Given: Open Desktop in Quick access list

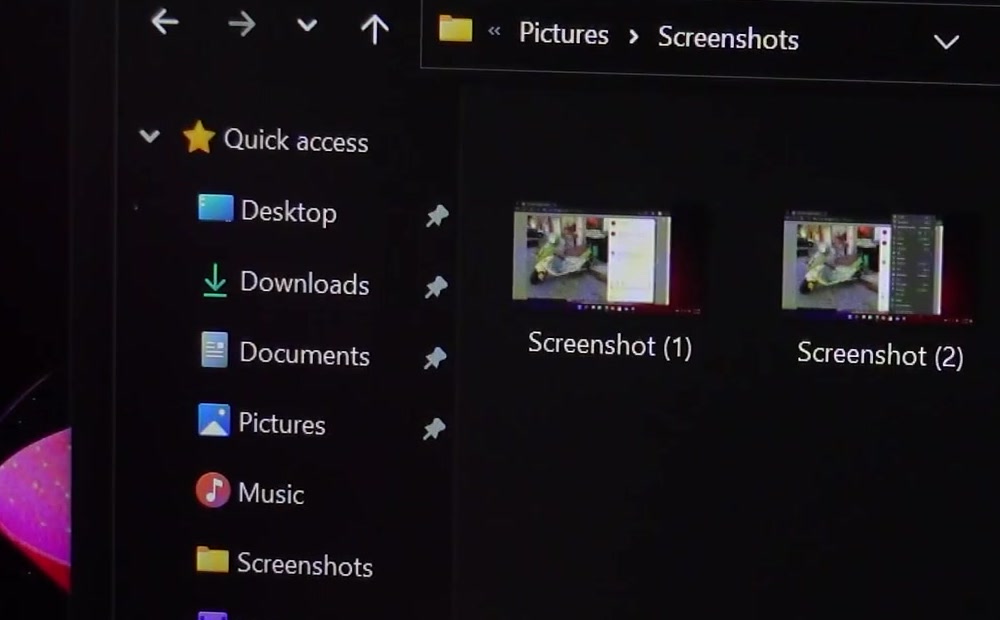Looking at the screenshot, I should 289,212.
